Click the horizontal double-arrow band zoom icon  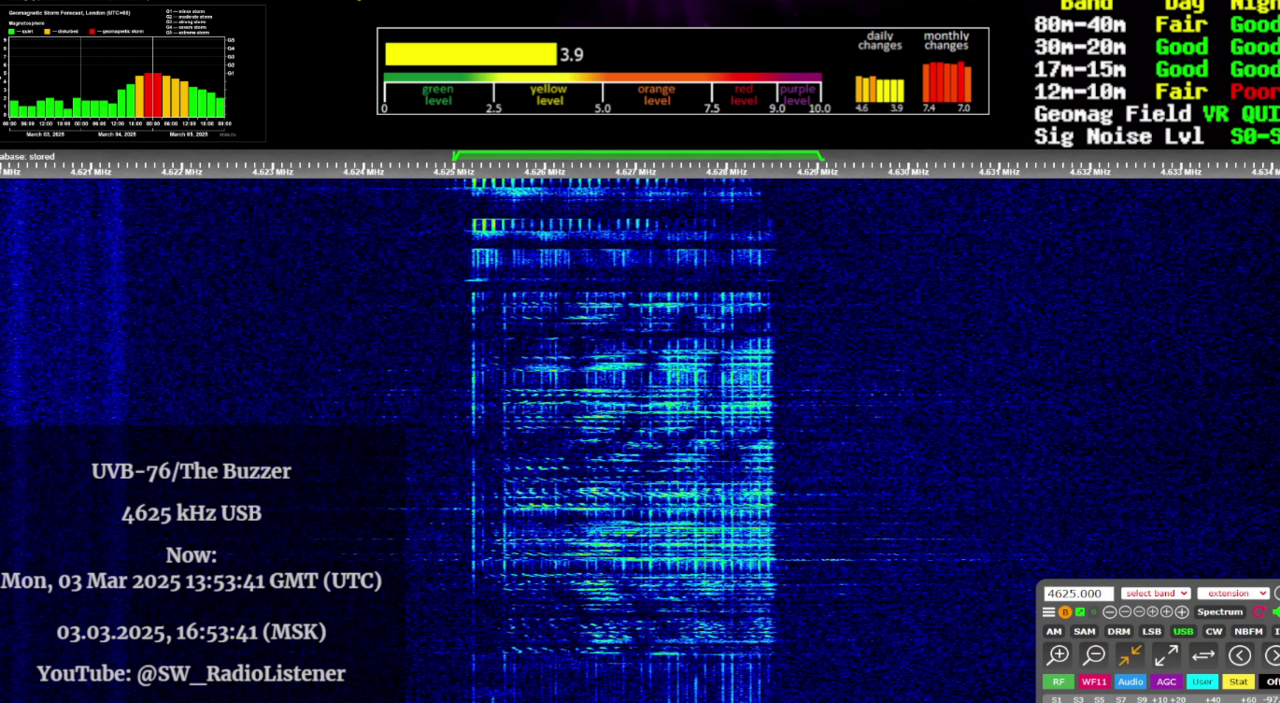tap(1203, 656)
